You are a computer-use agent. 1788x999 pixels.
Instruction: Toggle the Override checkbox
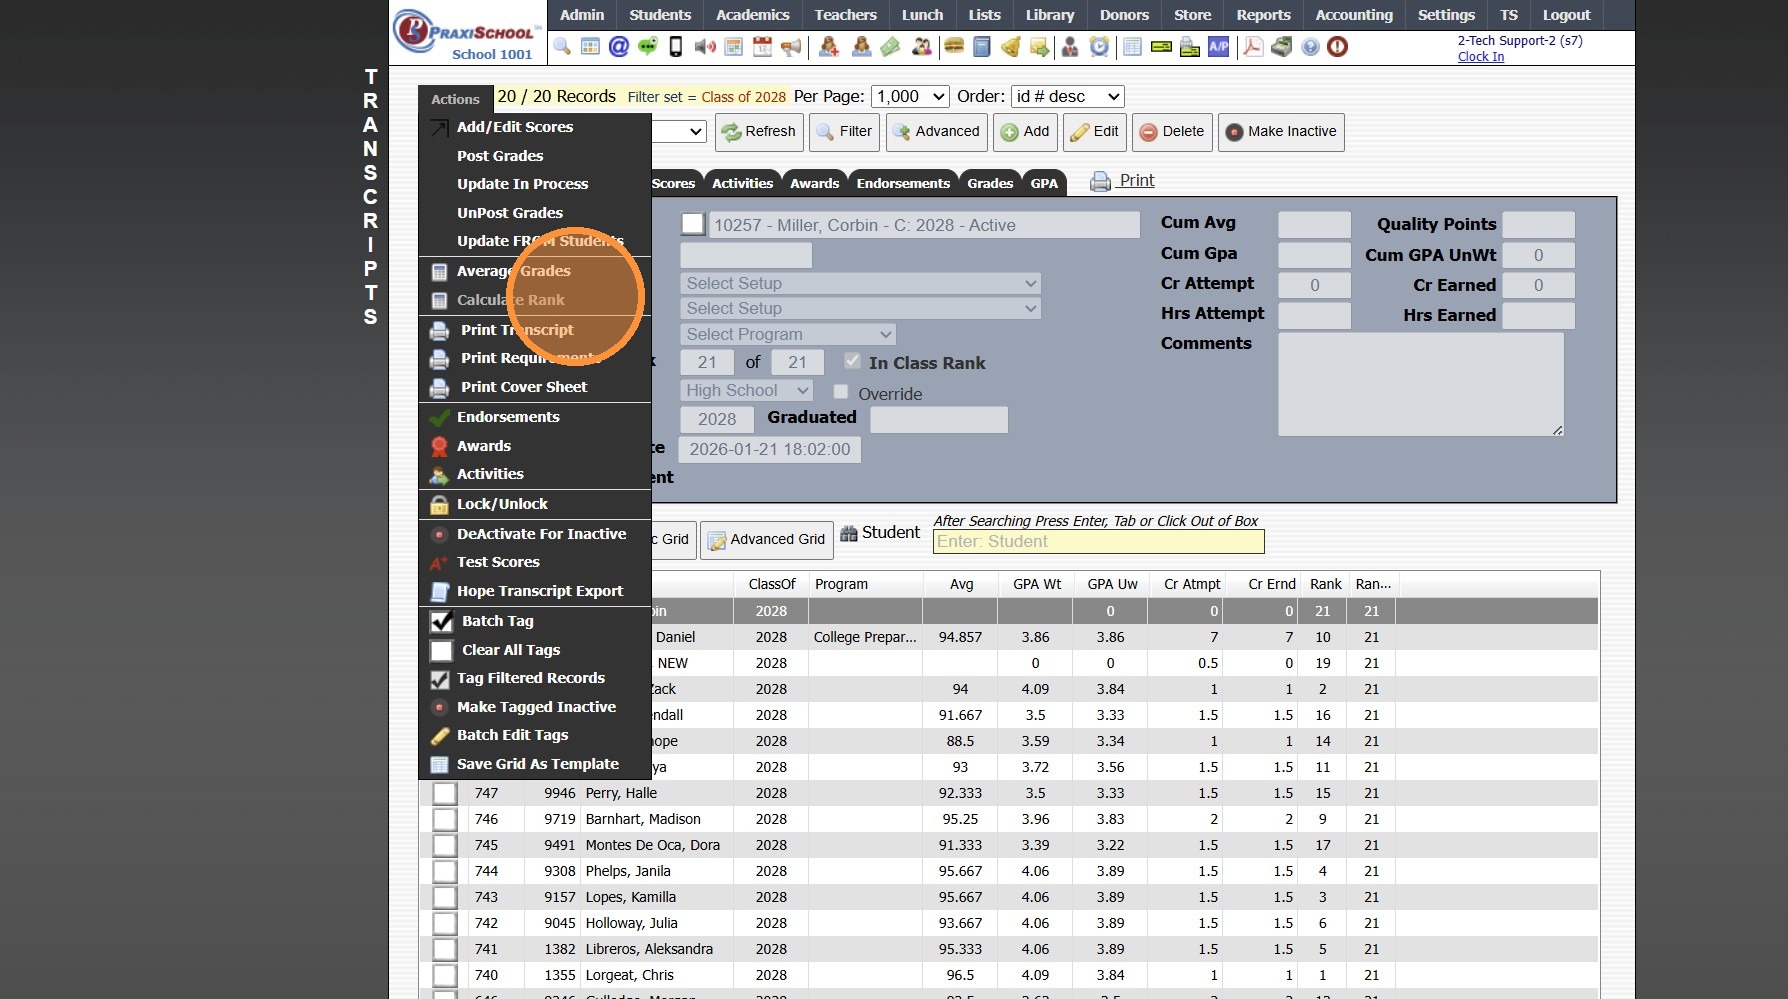pos(841,393)
